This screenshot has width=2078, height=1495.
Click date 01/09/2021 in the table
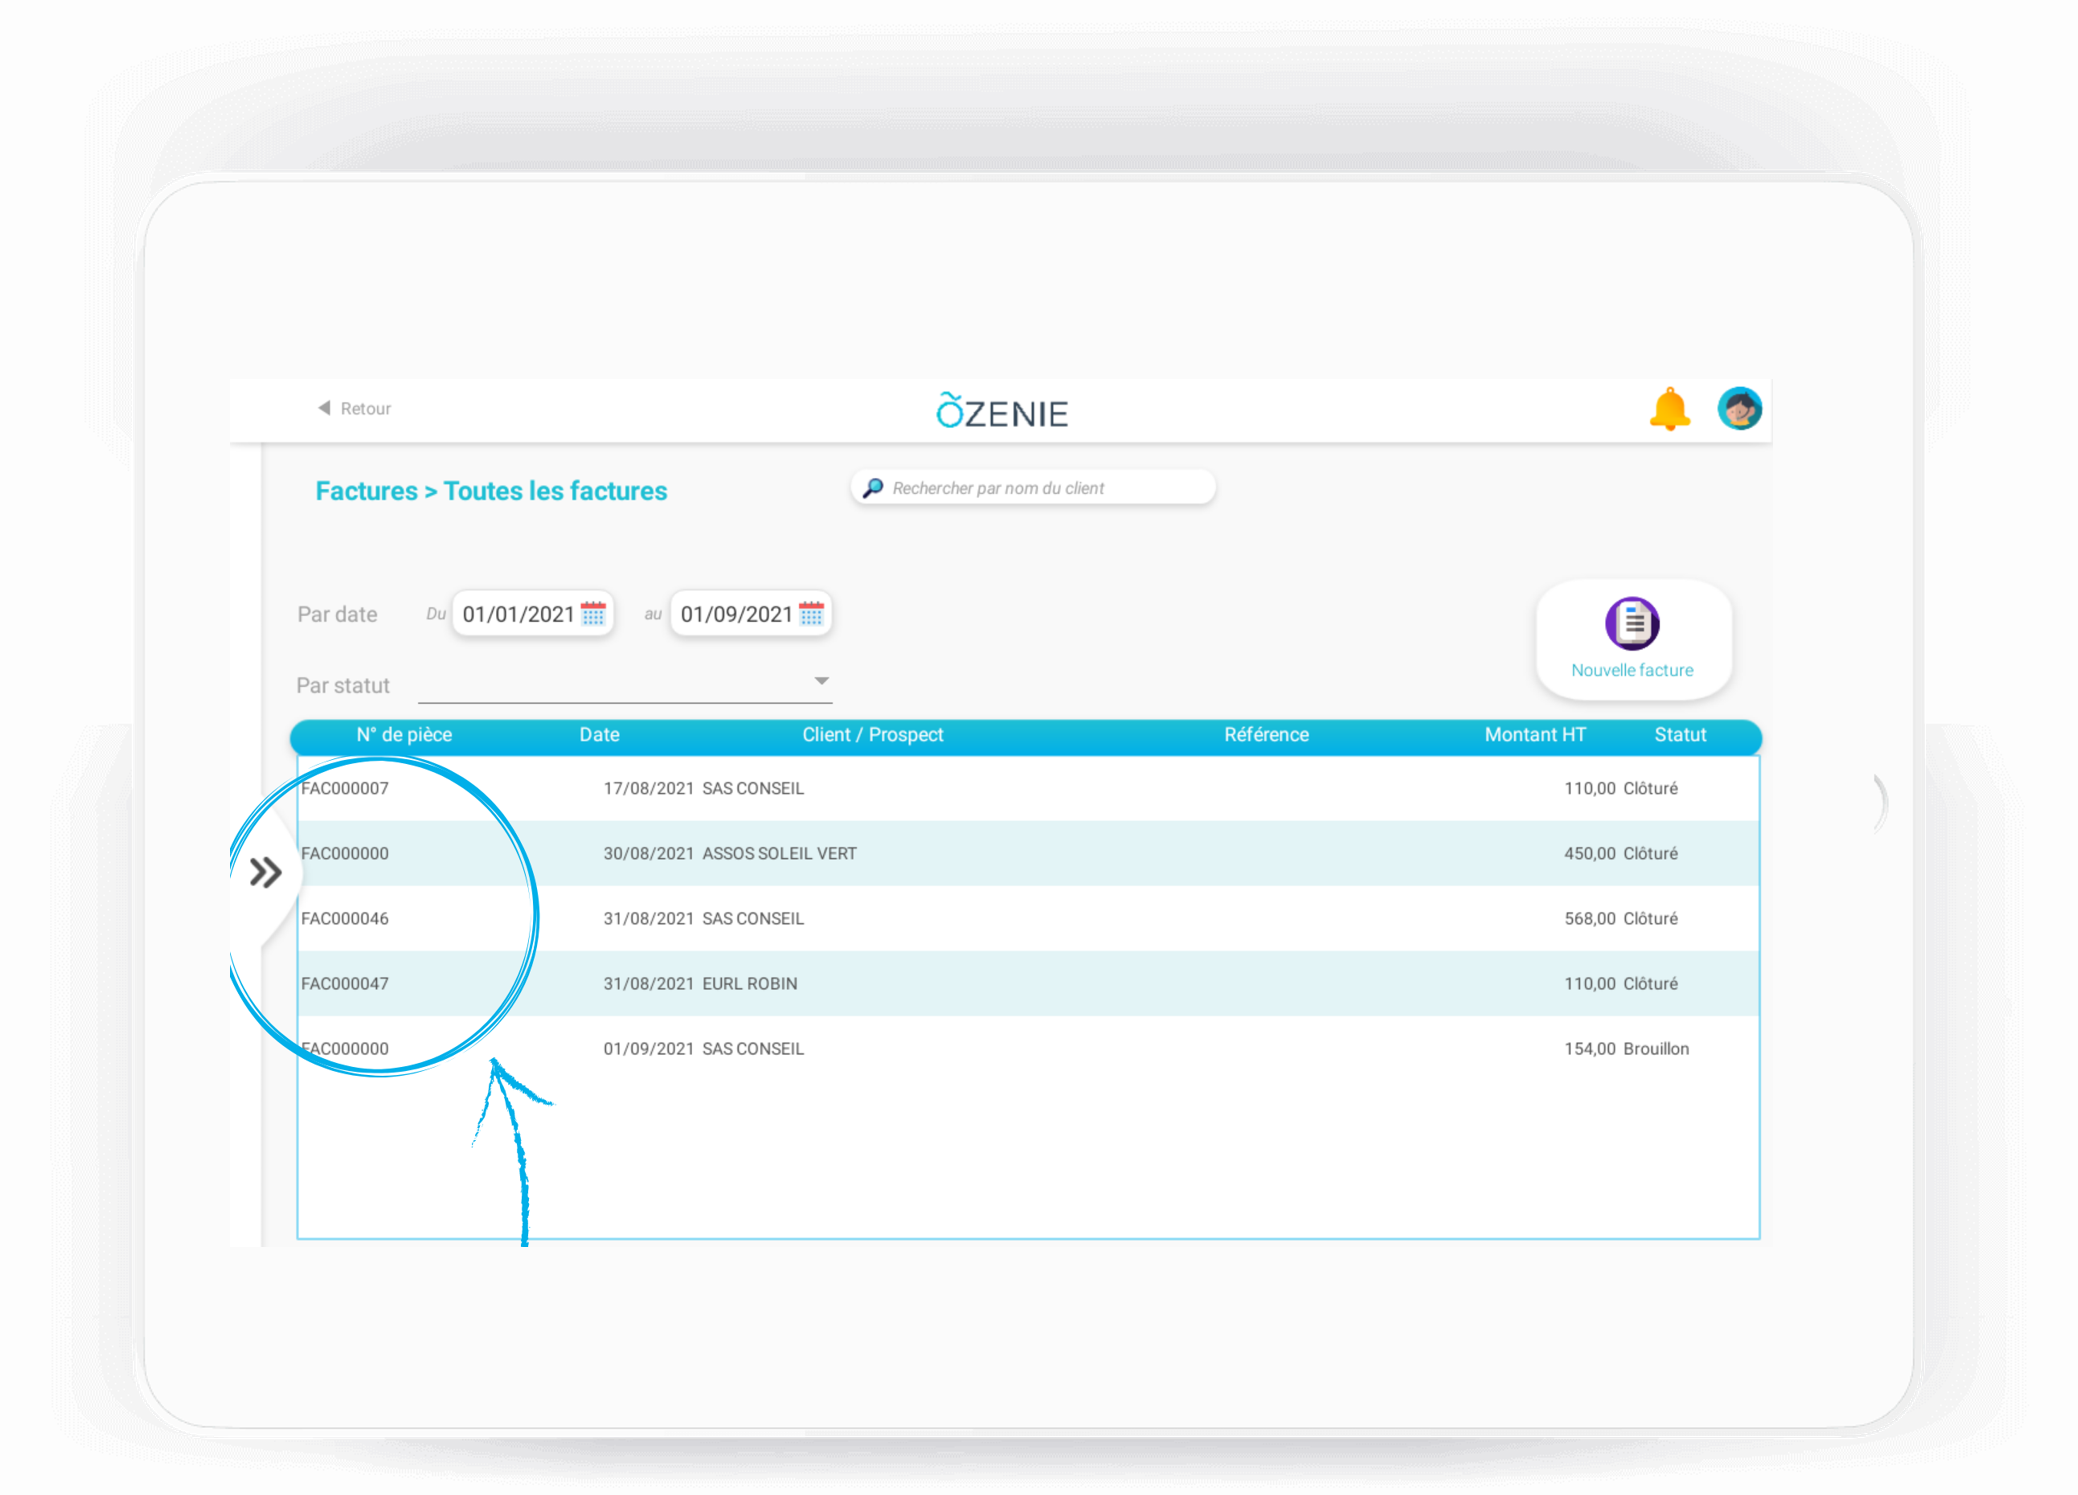point(648,1048)
